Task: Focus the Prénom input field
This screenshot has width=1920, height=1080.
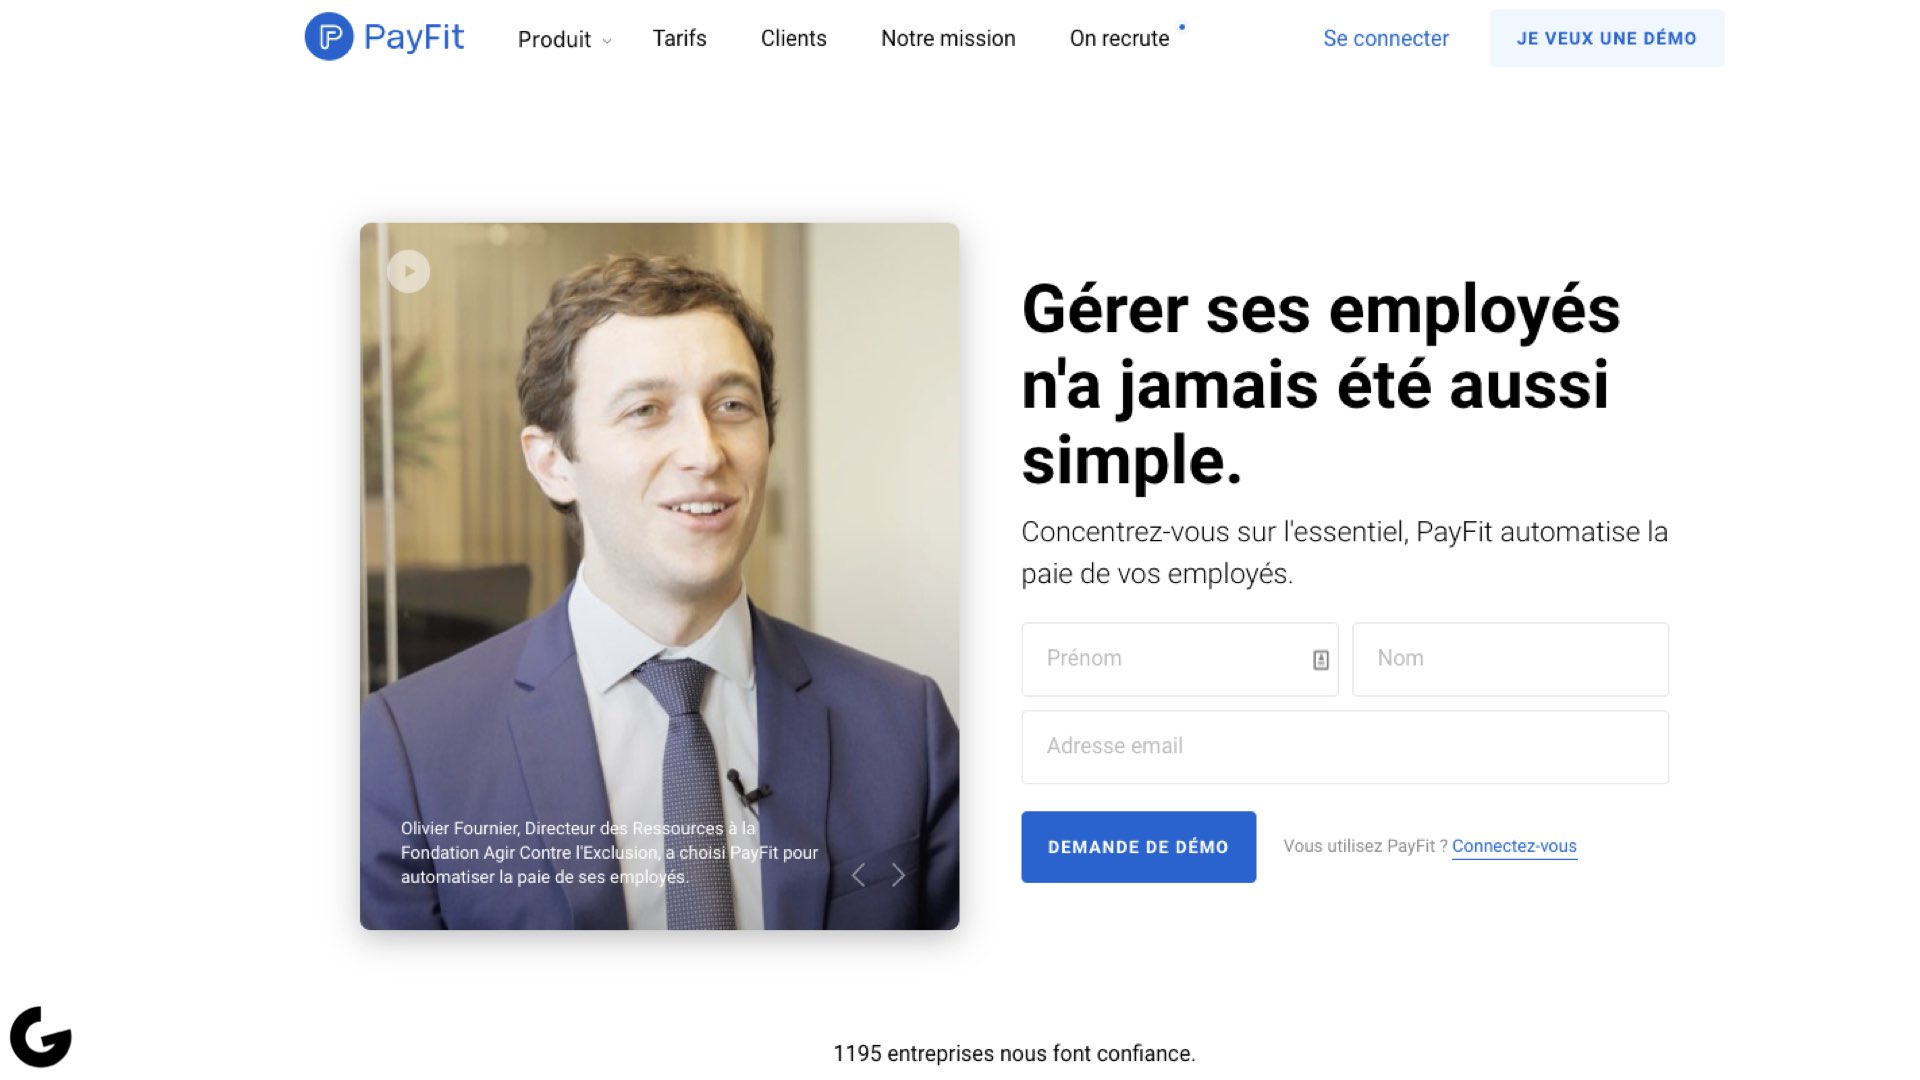Action: tap(1179, 659)
